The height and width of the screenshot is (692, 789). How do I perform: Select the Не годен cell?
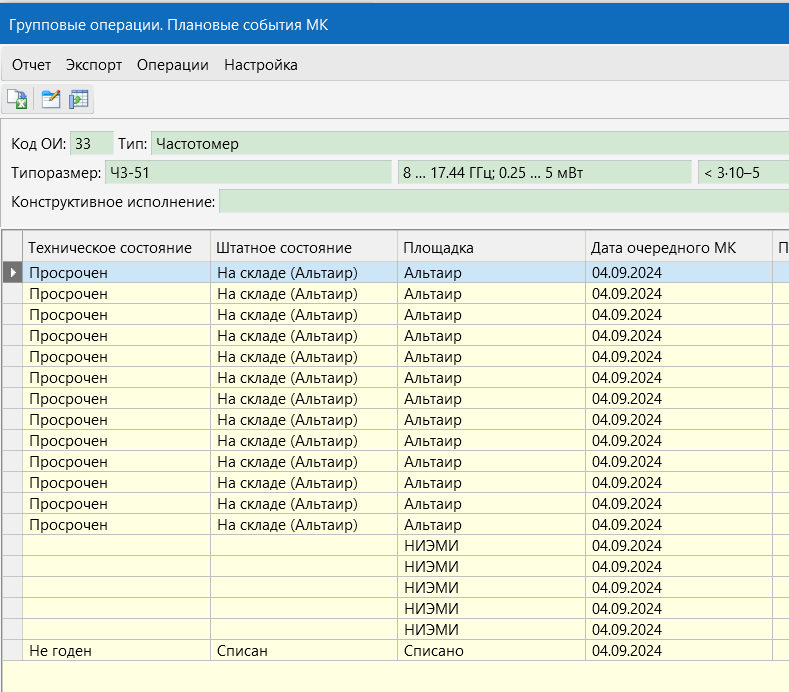point(116,650)
